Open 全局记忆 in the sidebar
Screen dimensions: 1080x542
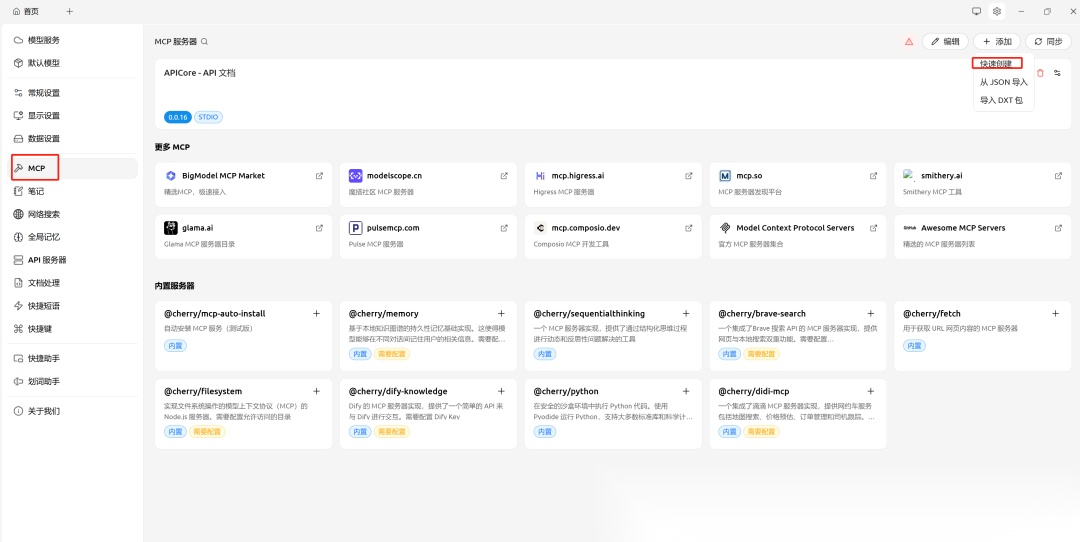[x=73, y=237]
